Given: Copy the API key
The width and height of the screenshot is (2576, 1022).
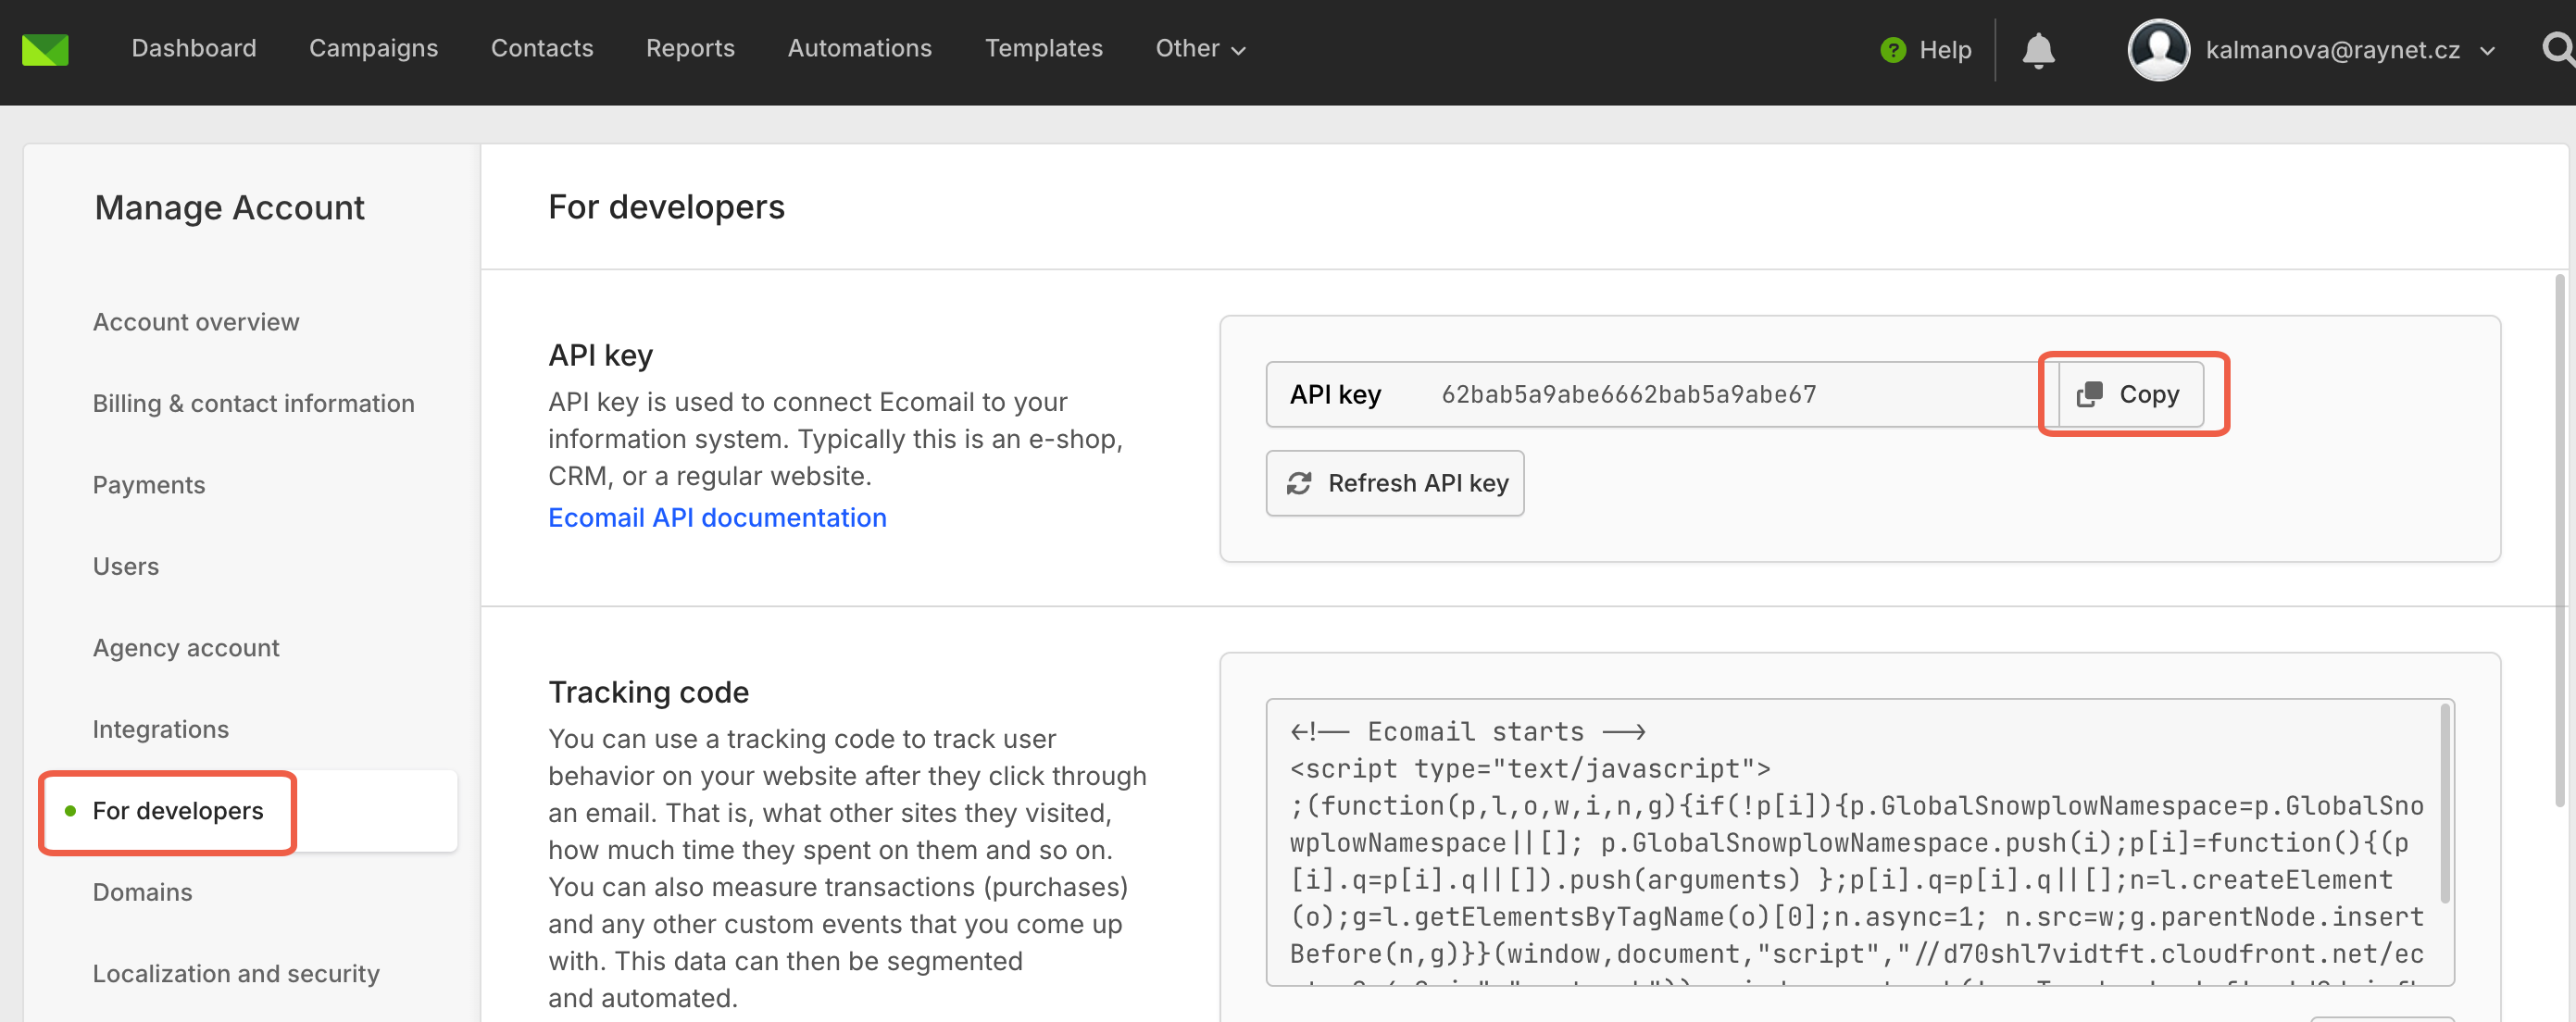Looking at the screenshot, I should [2130, 394].
